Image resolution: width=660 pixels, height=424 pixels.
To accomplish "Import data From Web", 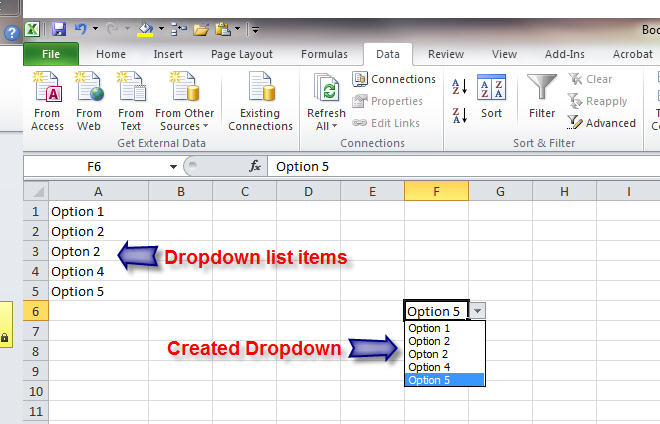I will [89, 101].
